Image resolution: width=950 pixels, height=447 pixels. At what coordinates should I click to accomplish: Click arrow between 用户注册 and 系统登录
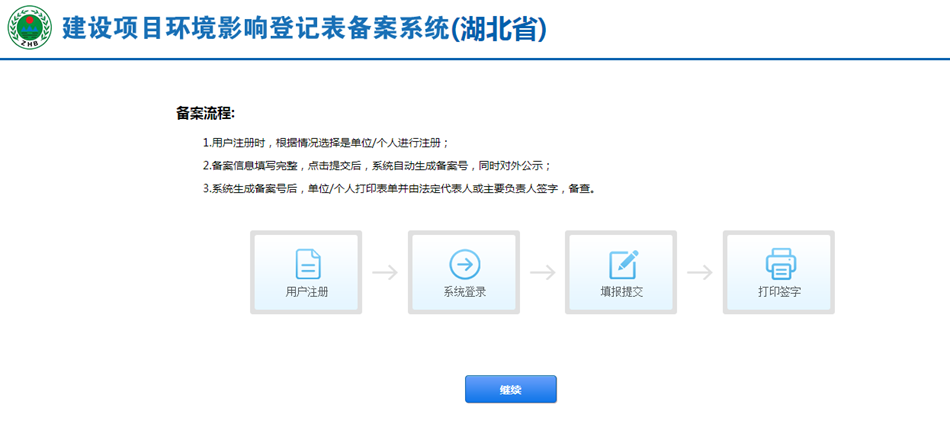click(x=385, y=272)
